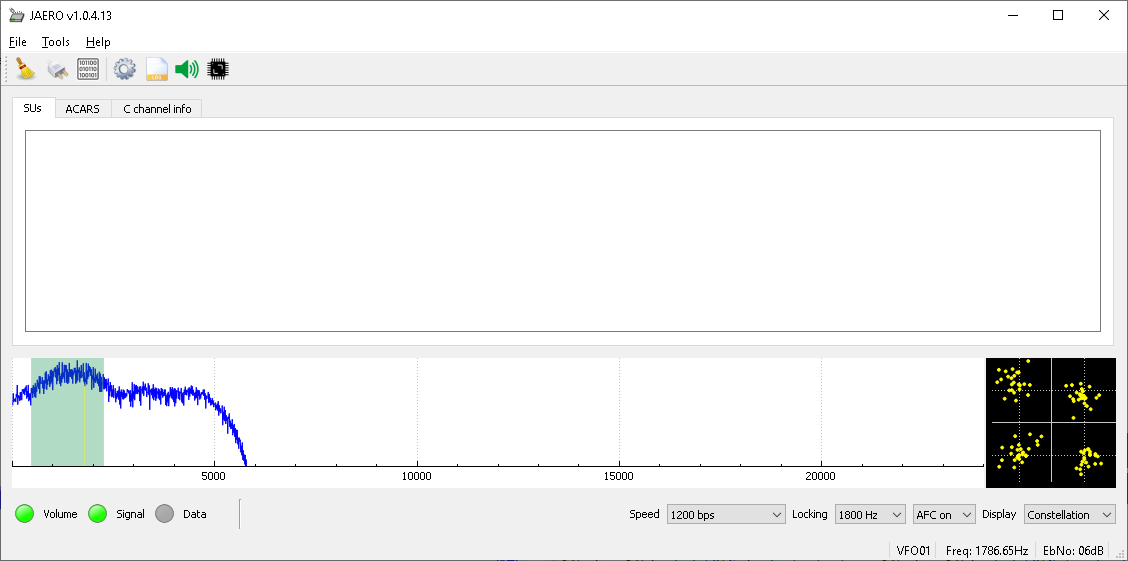Expand the Display Constellation dropdown
The image size is (1128, 561).
point(1070,514)
